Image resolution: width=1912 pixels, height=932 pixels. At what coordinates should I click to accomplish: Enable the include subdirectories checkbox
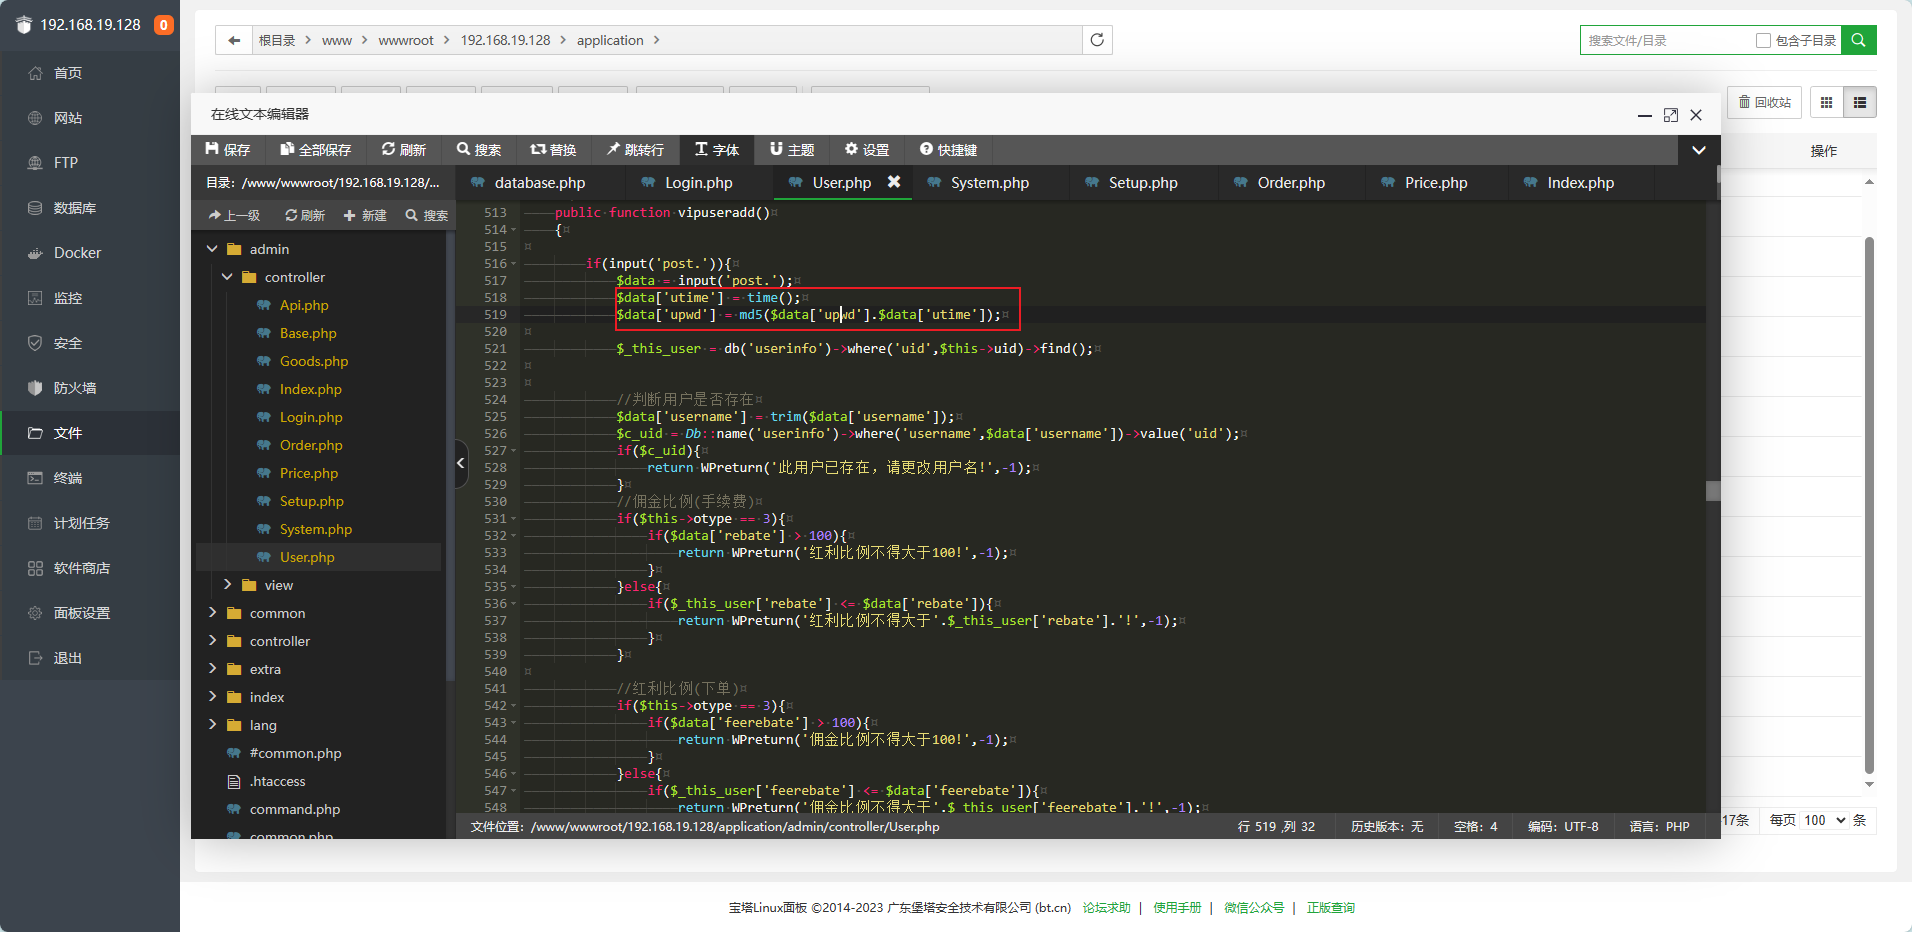[x=1763, y=40]
